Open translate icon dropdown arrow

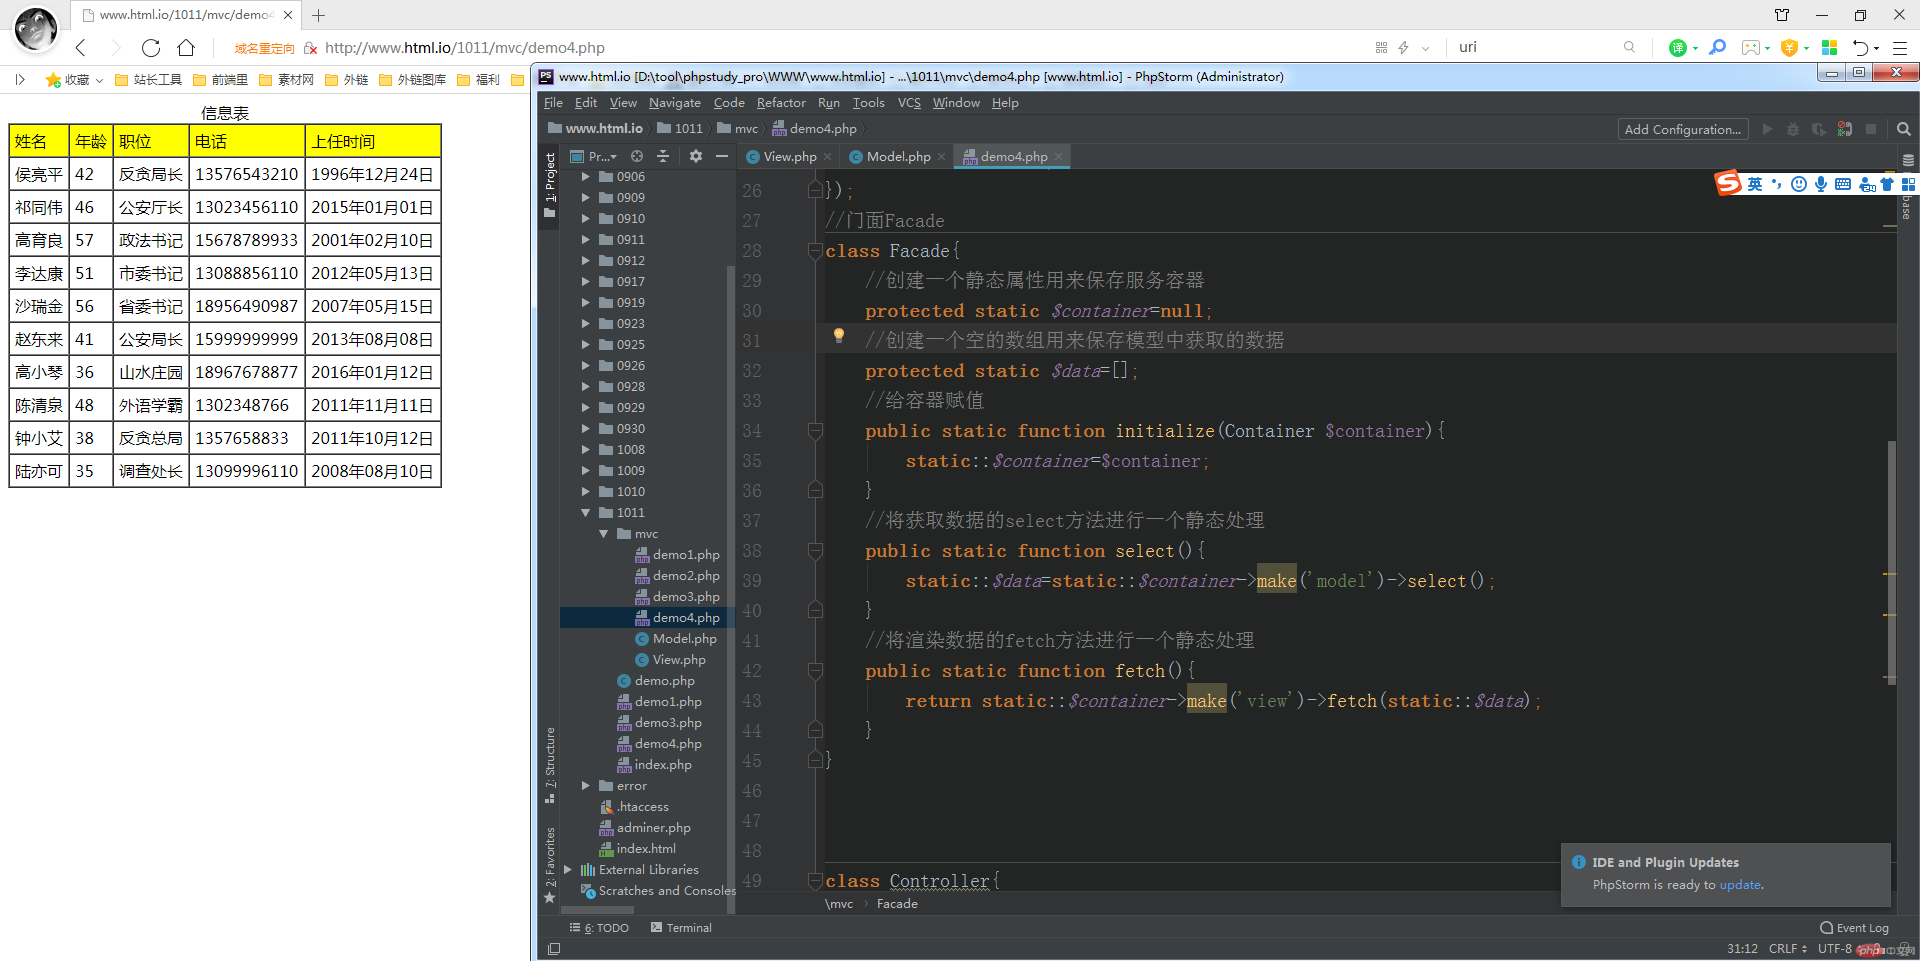click(1695, 48)
